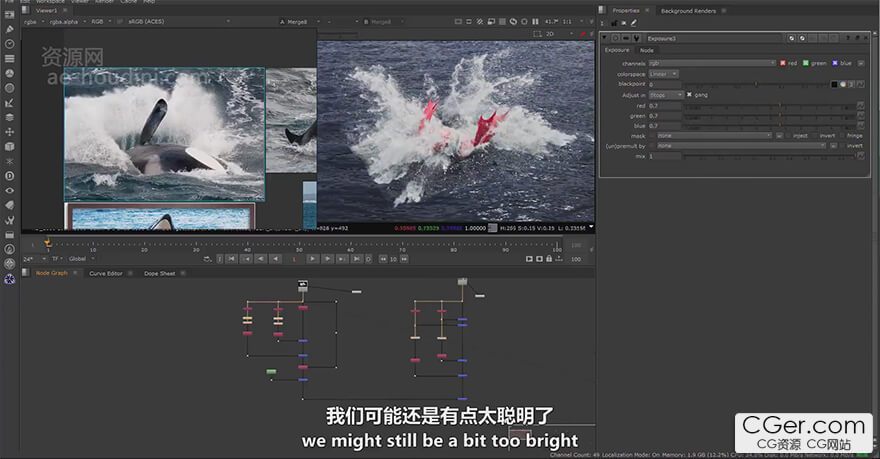
Task: Click the jump to first frame button
Action: pyautogui.click(x=231, y=258)
